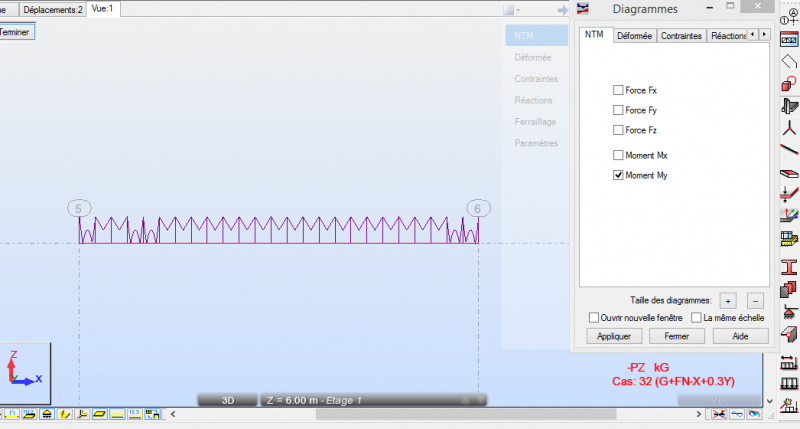The width and height of the screenshot is (800, 429).
Task: Click the Fermer button
Action: 677,336
